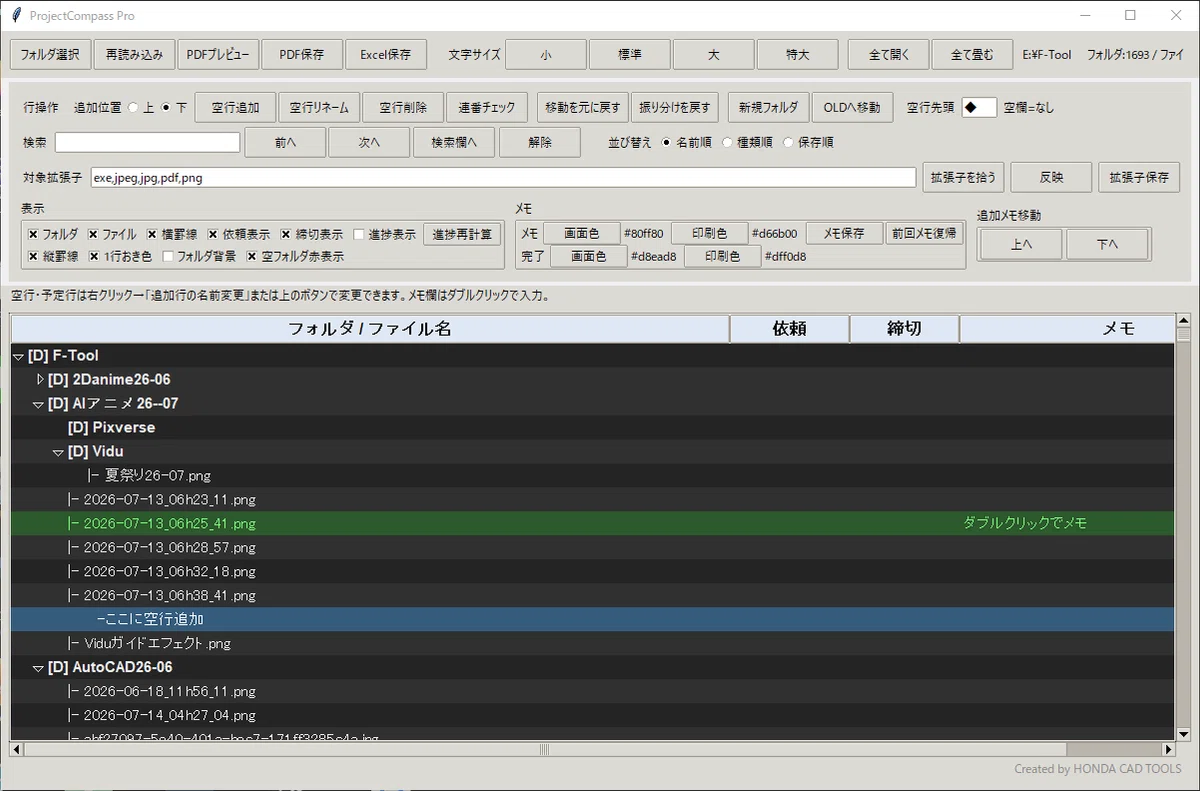
Task: Set font size to 特大
Action: point(798,55)
